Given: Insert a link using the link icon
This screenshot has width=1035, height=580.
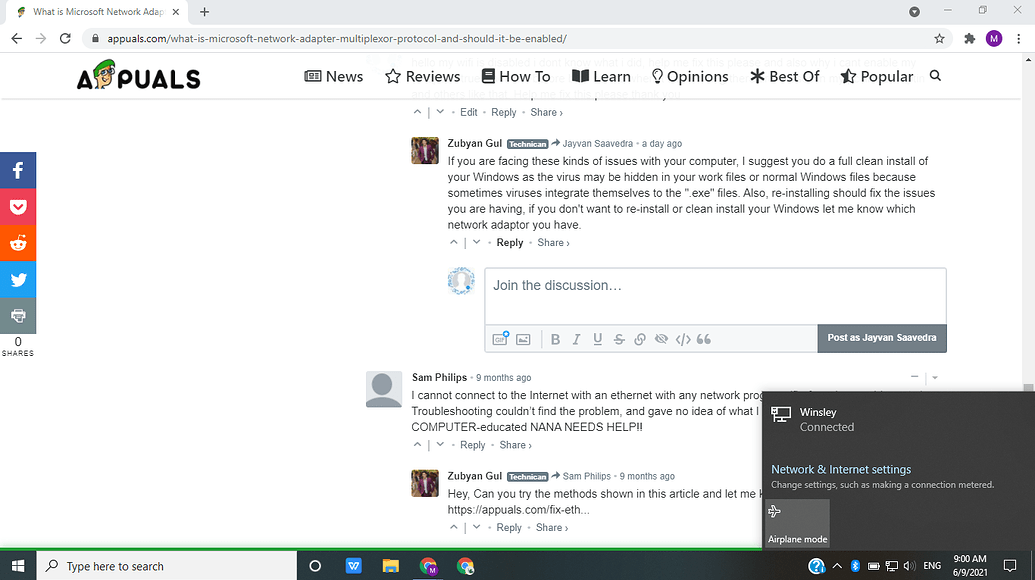Looking at the screenshot, I should point(639,339).
